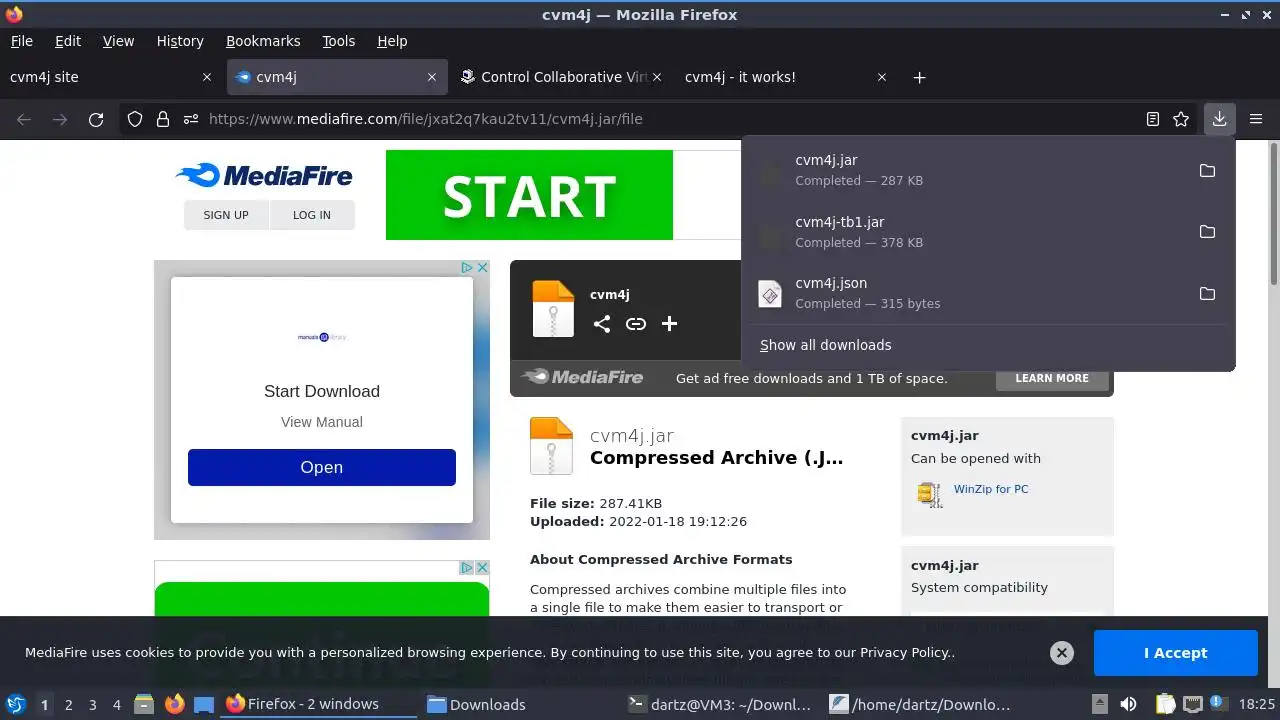
Task: Go back to the previous page
Action: click(24, 119)
